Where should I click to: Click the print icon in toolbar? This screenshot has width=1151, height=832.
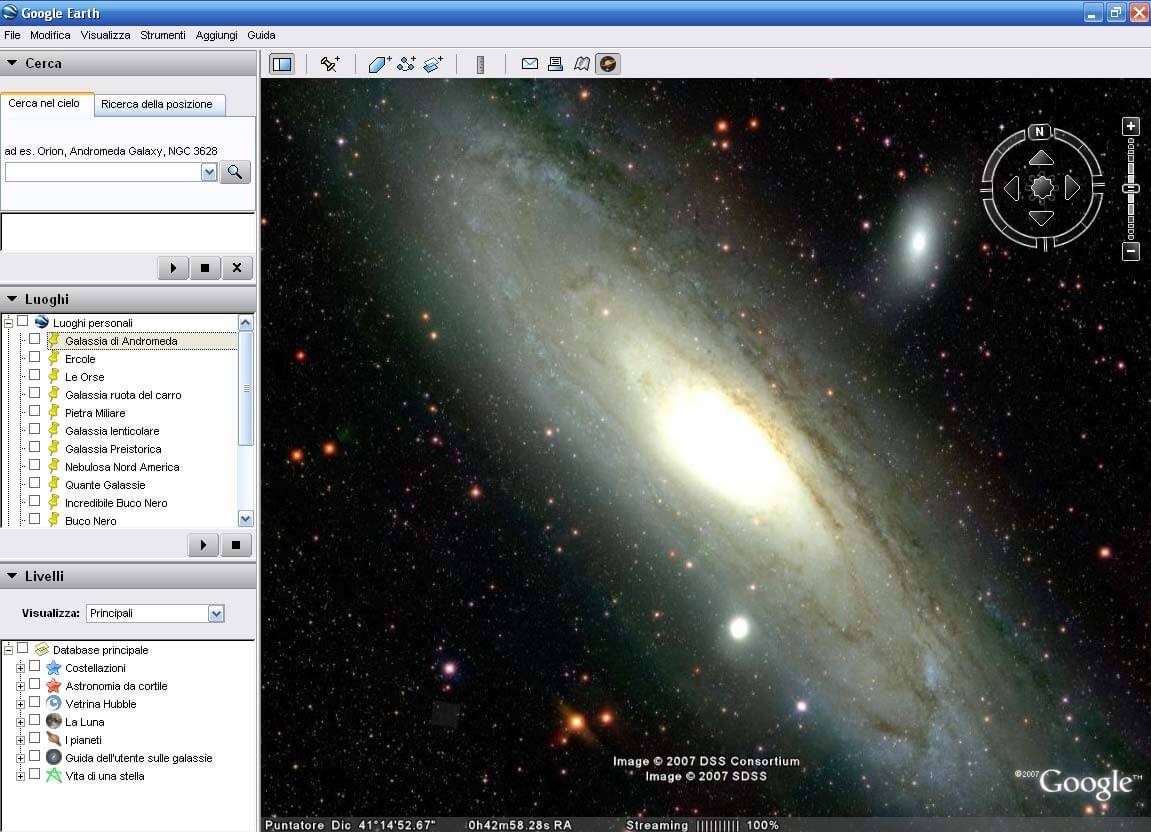(x=556, y=64)
